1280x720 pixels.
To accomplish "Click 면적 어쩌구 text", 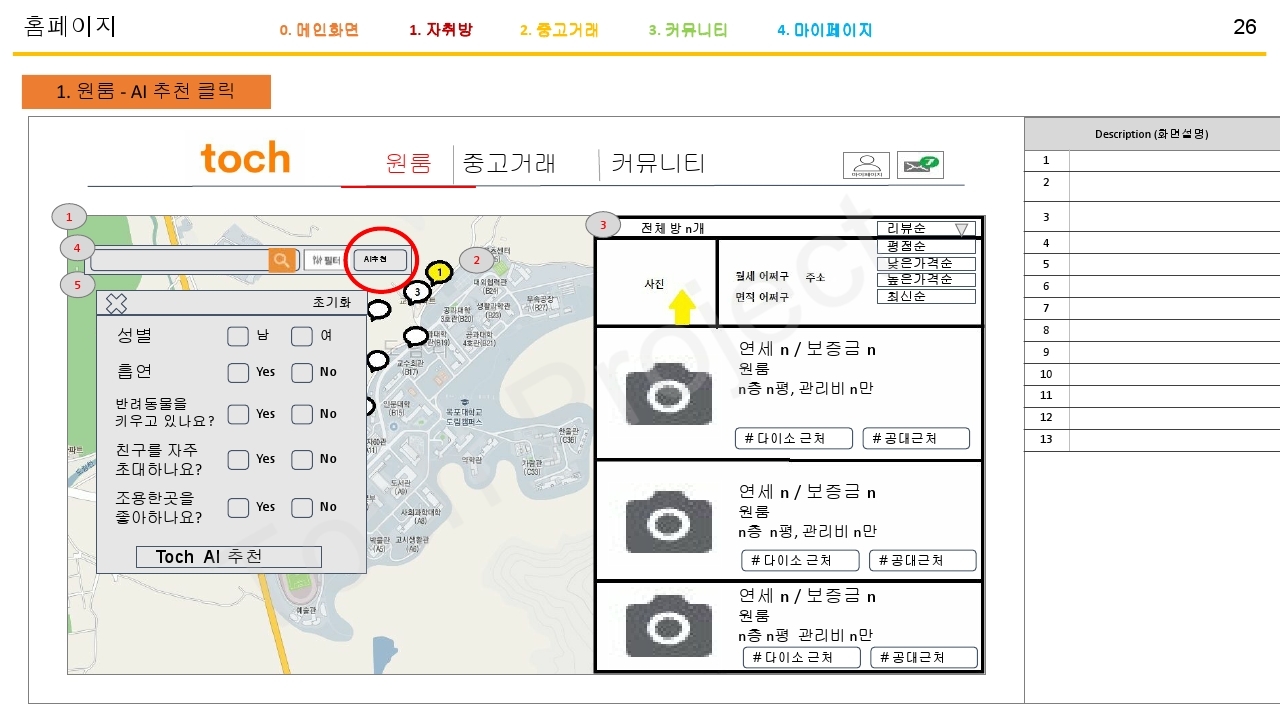I will 762,297.
